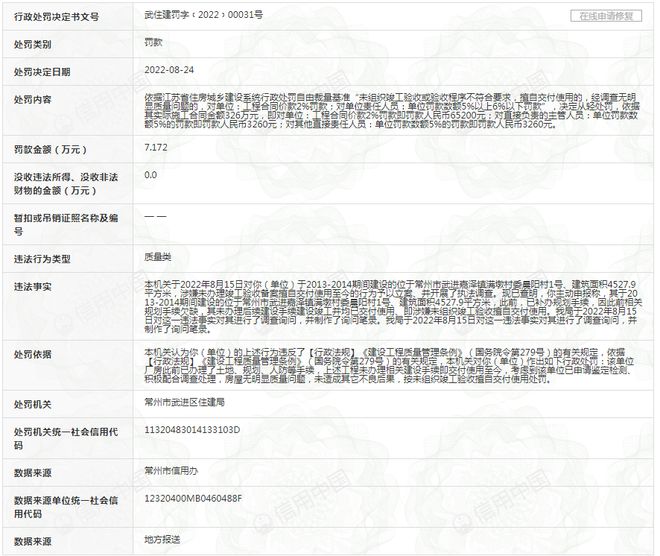Select the penalty type value 罚款

[x=153, y=42]
